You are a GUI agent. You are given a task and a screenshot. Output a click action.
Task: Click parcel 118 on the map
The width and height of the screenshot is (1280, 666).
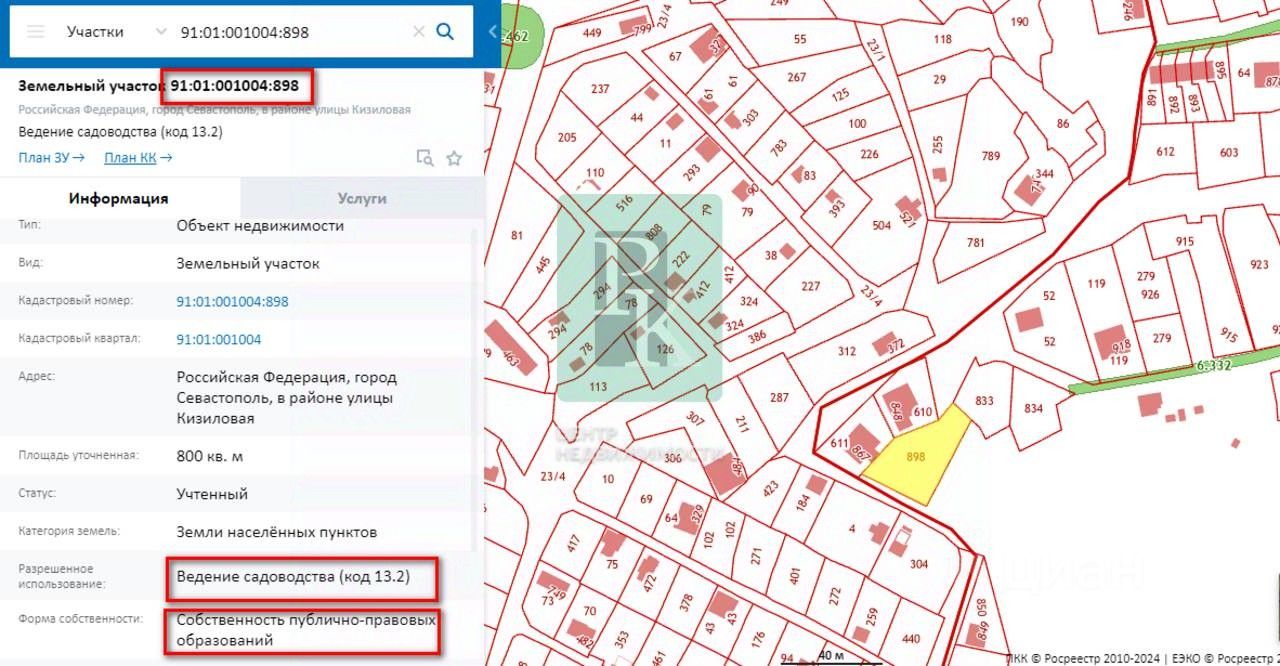pos(942,40)
